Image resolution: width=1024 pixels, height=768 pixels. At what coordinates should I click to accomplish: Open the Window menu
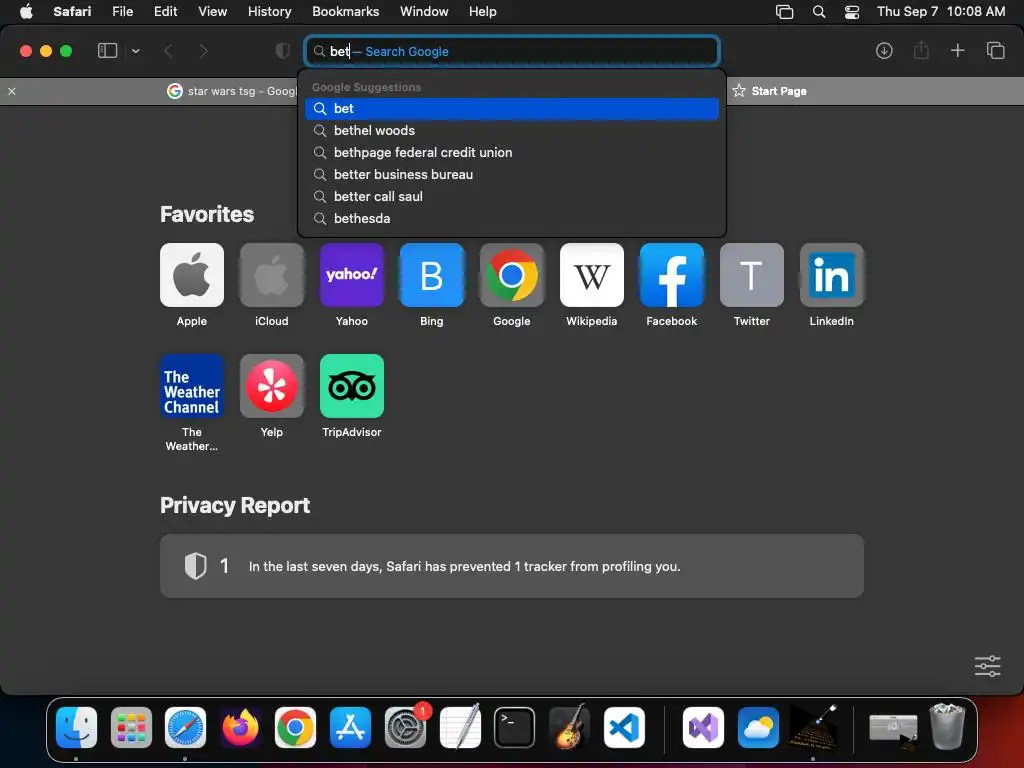pyautogui.click(x=424, y=11)
